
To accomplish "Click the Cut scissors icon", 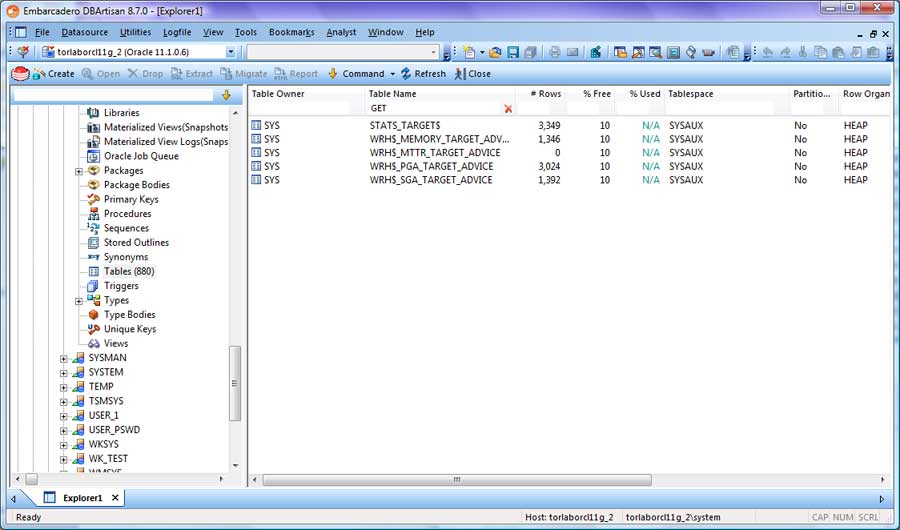I will (803, 52).
